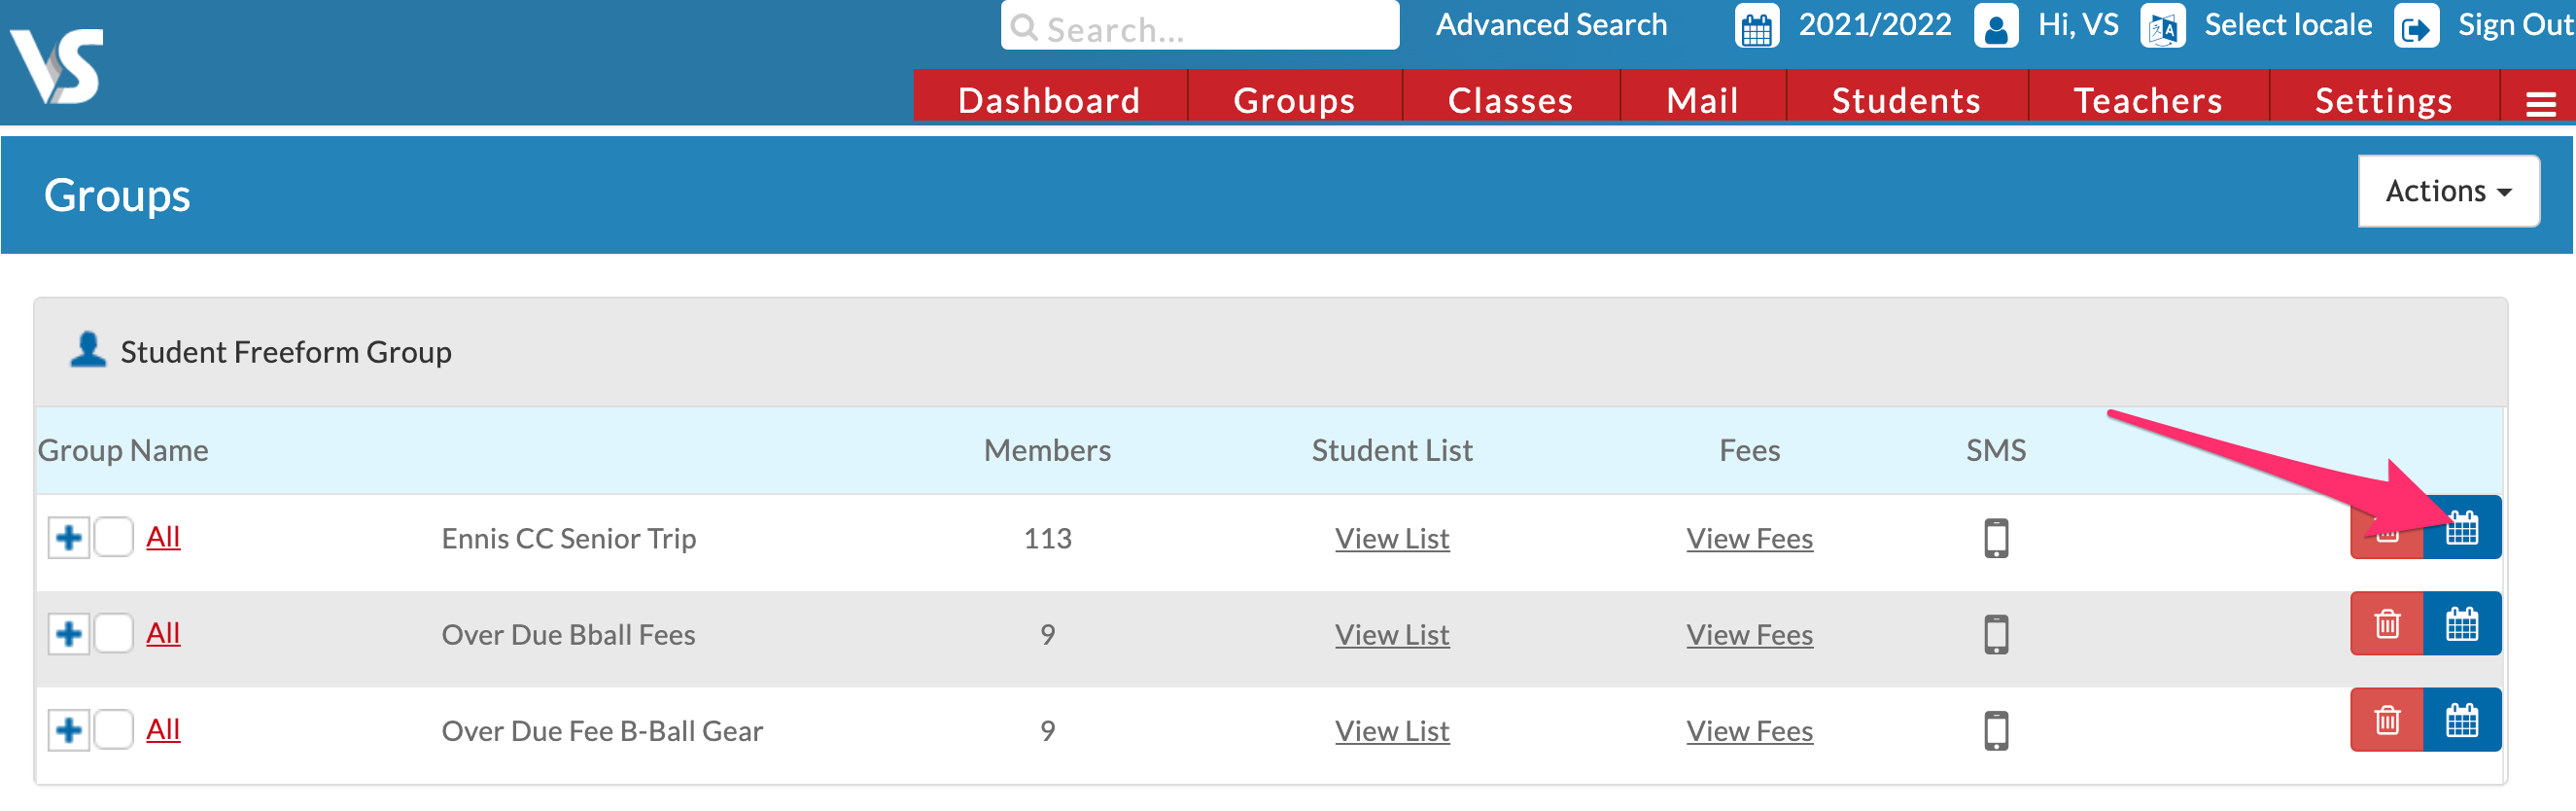
Task: Click the VS logo in the header
Action: pos(57,66)
